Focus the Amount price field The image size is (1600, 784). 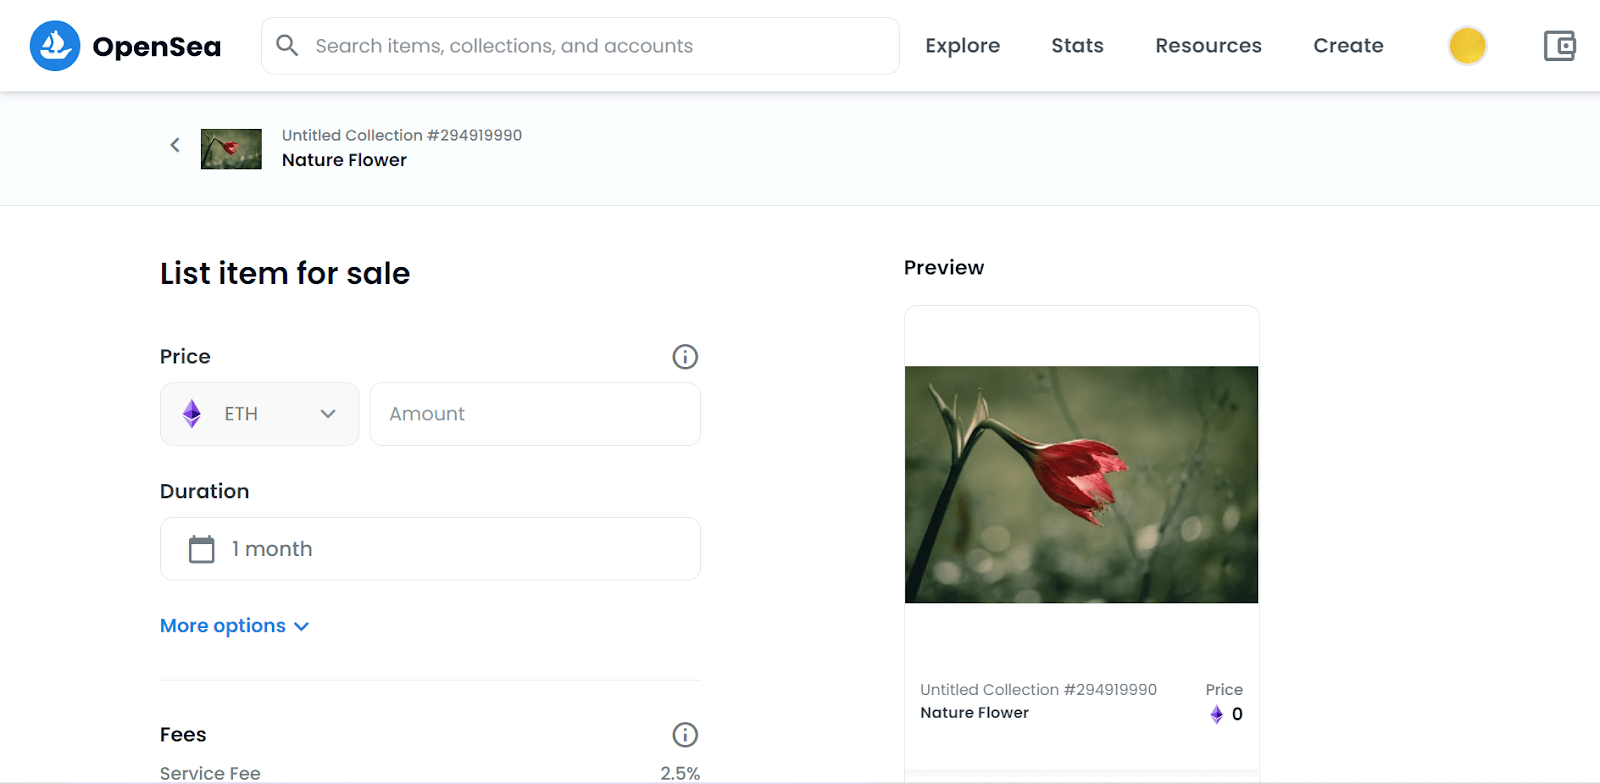pyautogui.click(x=535, y=414)
